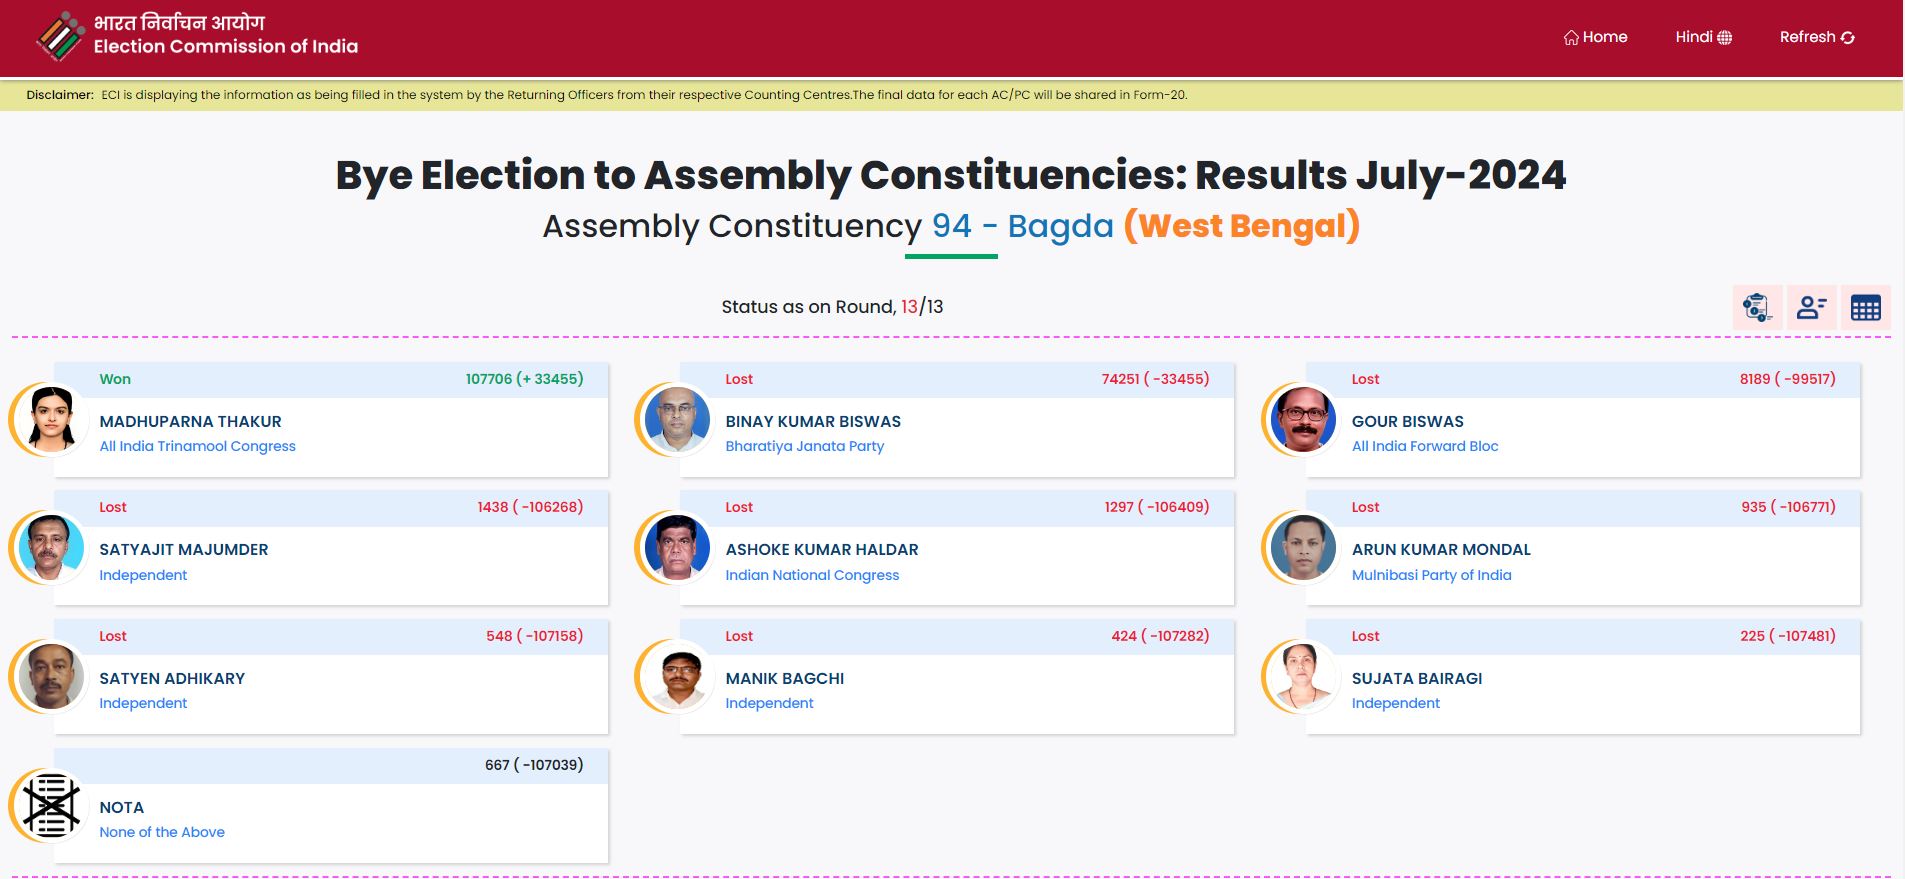
Task: Click the house icon beside Home
Action: (x=1571, y=38)
